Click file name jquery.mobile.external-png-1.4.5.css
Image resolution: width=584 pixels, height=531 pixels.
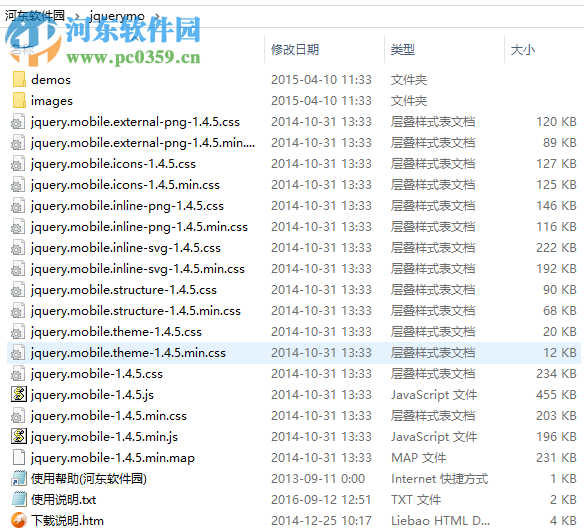[x=136, y=122]
